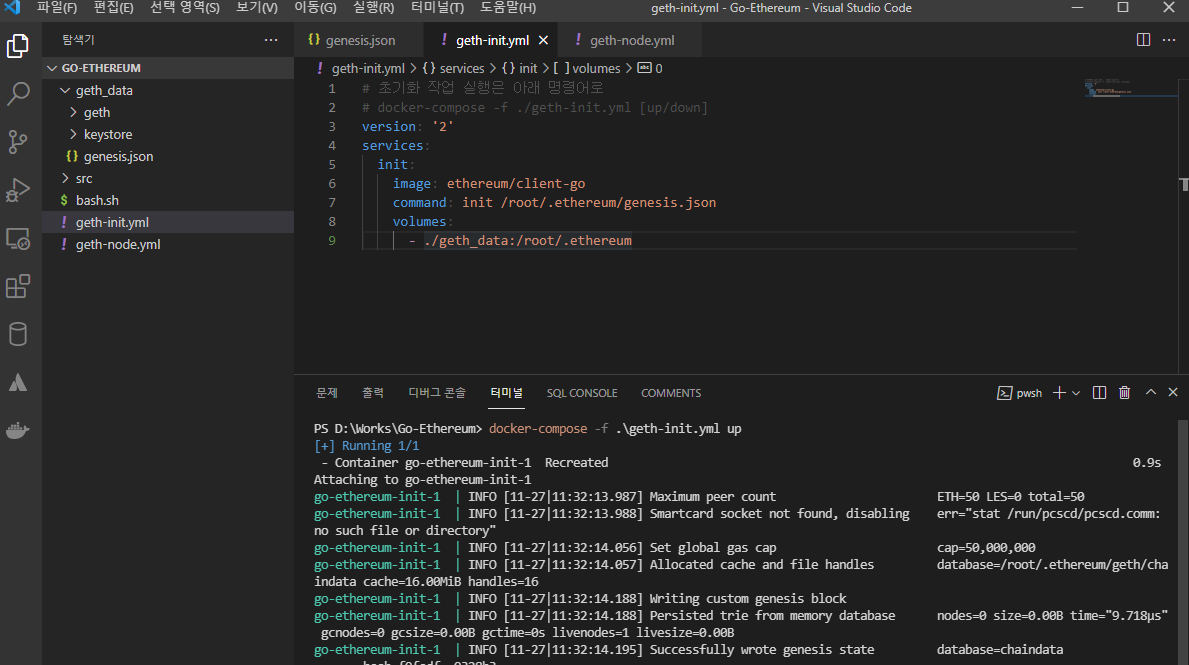Click the pwsh terminal shell icon
This screenshot has width=1189, height=665.
pyautogui.click(x=1004, y=393)
